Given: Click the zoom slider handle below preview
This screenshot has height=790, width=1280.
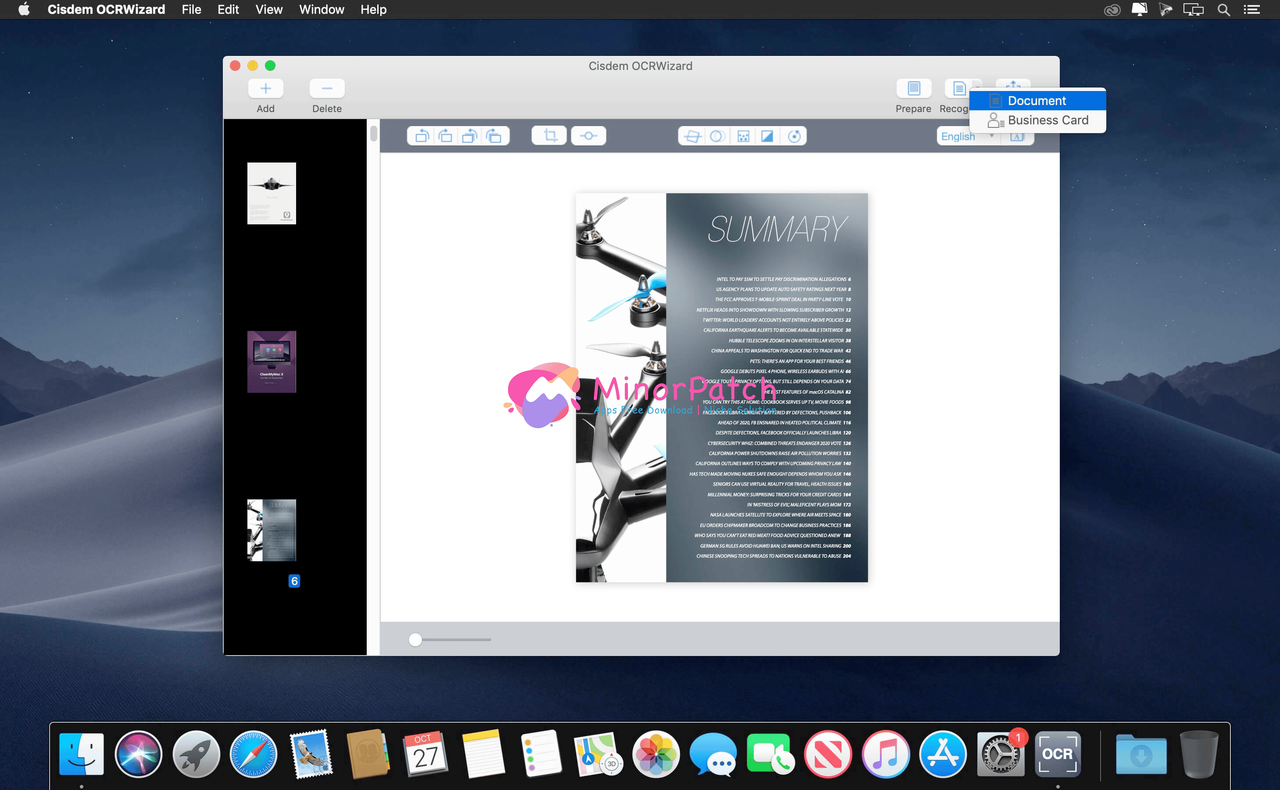Looking at the screenshot, I should 415,639.
